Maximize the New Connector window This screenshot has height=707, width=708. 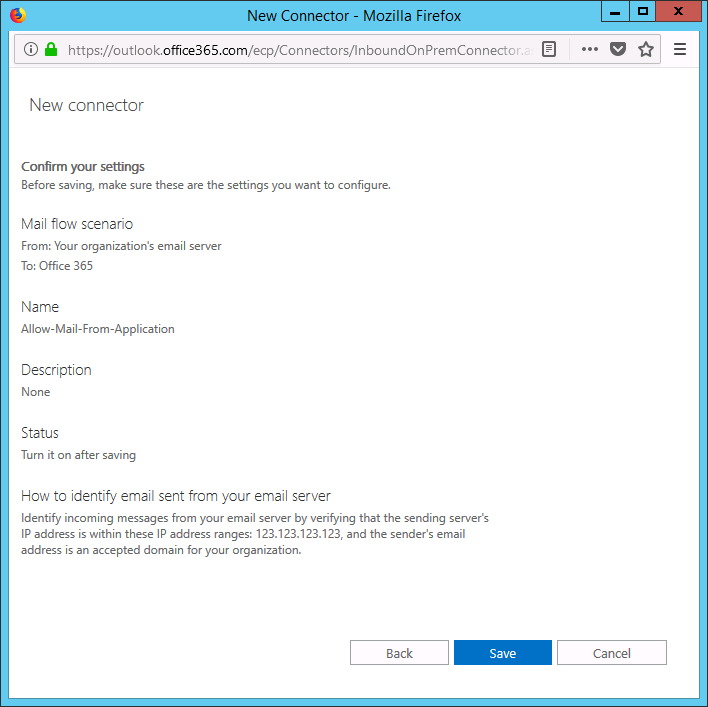(x=643, y=12)
